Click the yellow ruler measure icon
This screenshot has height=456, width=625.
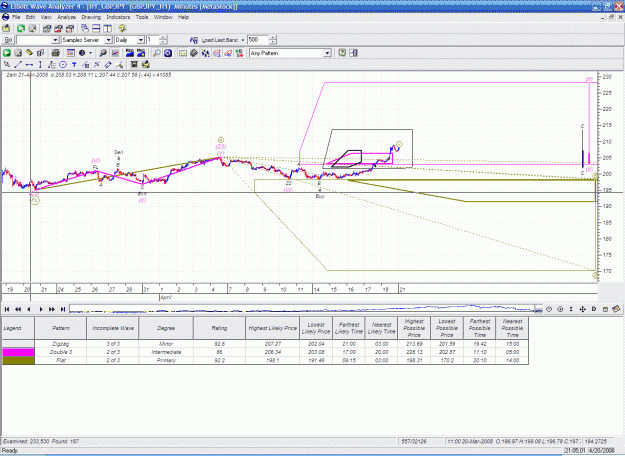(x=29, y=53)
